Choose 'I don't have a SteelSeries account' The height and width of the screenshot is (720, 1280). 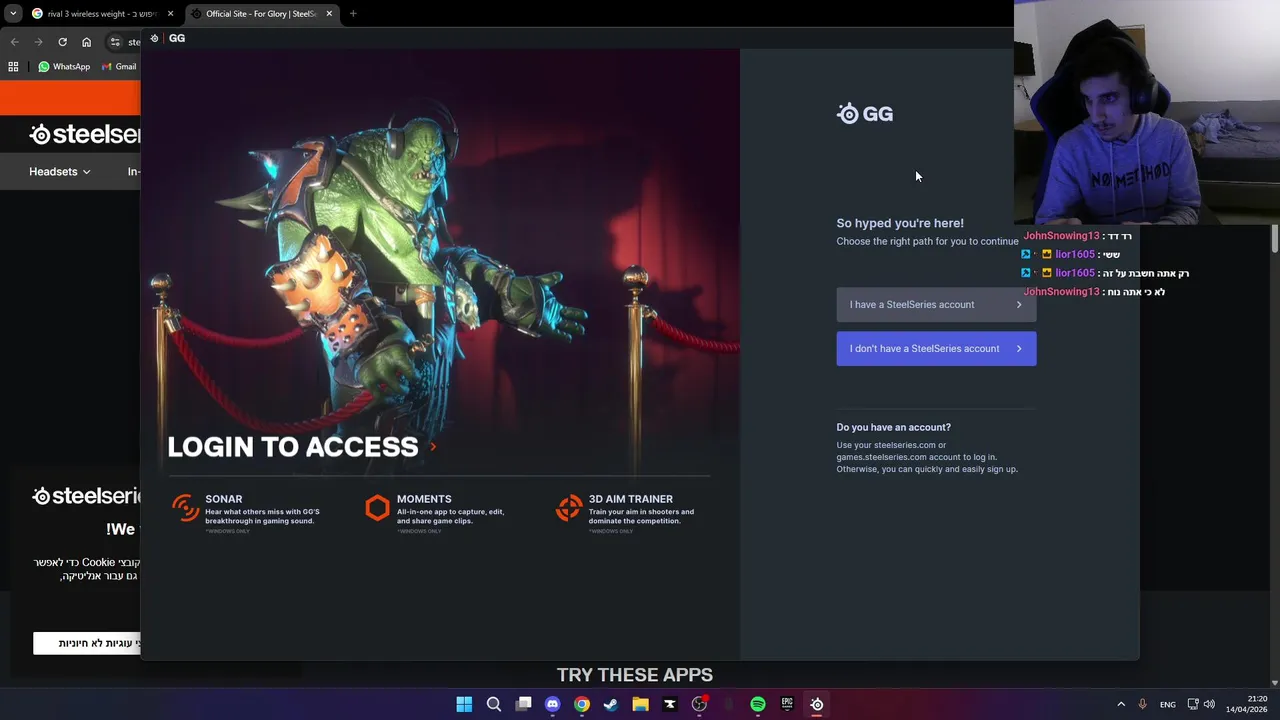click(936, 349)
